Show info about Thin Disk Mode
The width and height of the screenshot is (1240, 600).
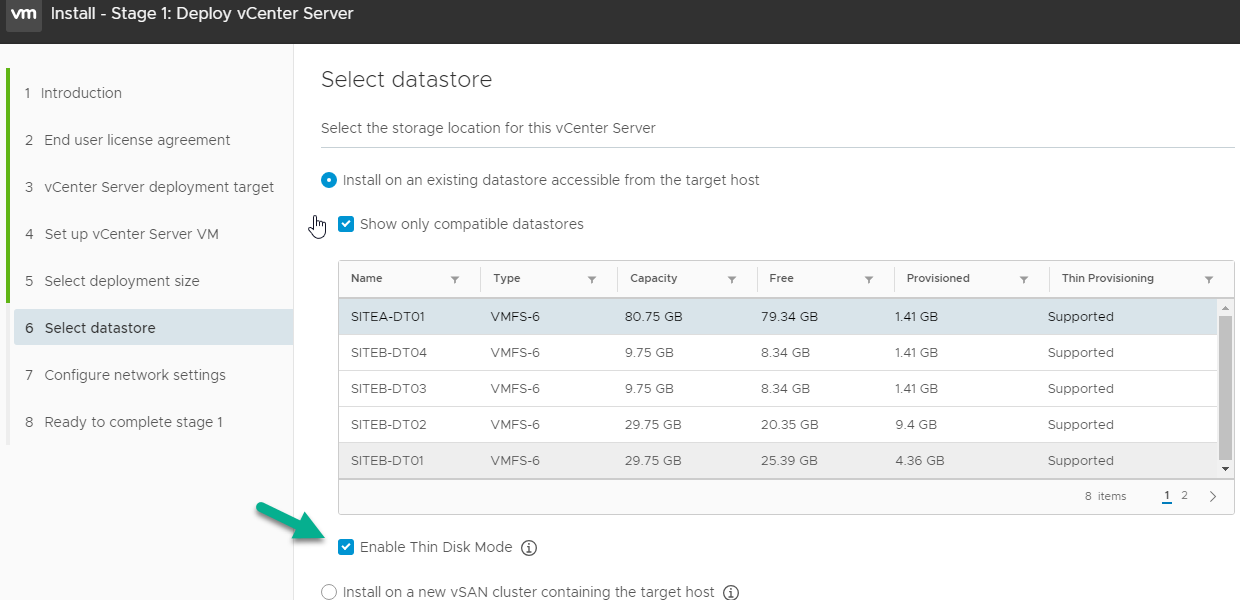pos(530,548)
